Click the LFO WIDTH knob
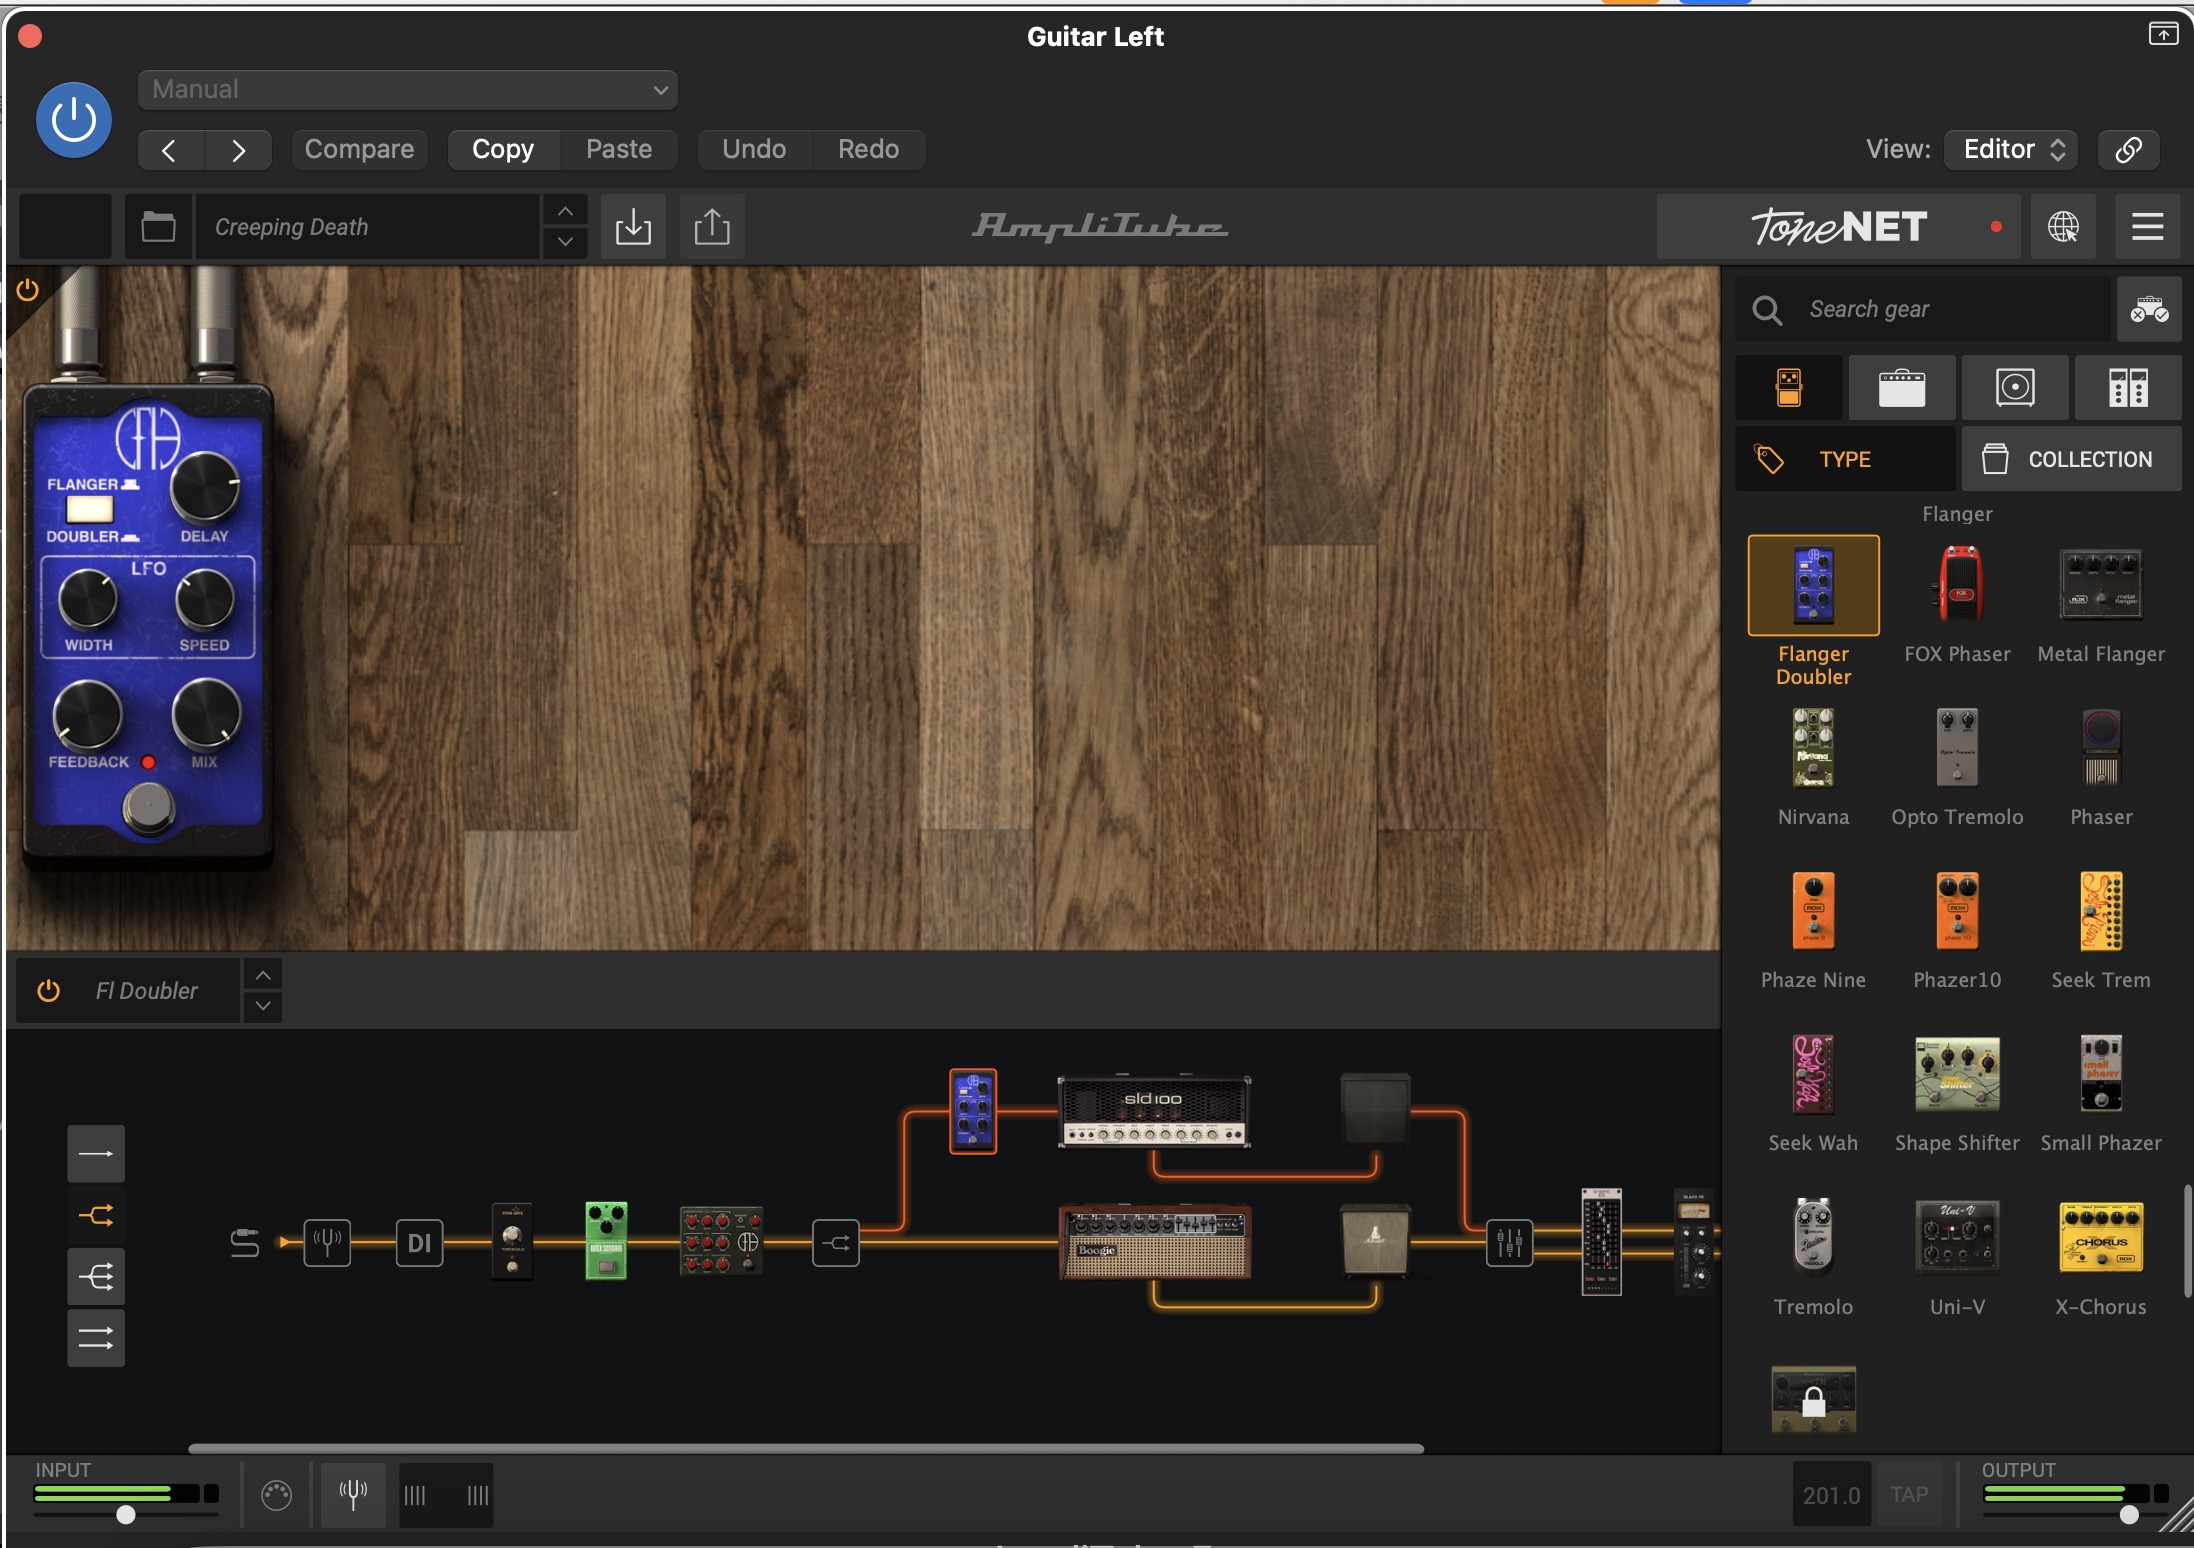 click(88, 599)
